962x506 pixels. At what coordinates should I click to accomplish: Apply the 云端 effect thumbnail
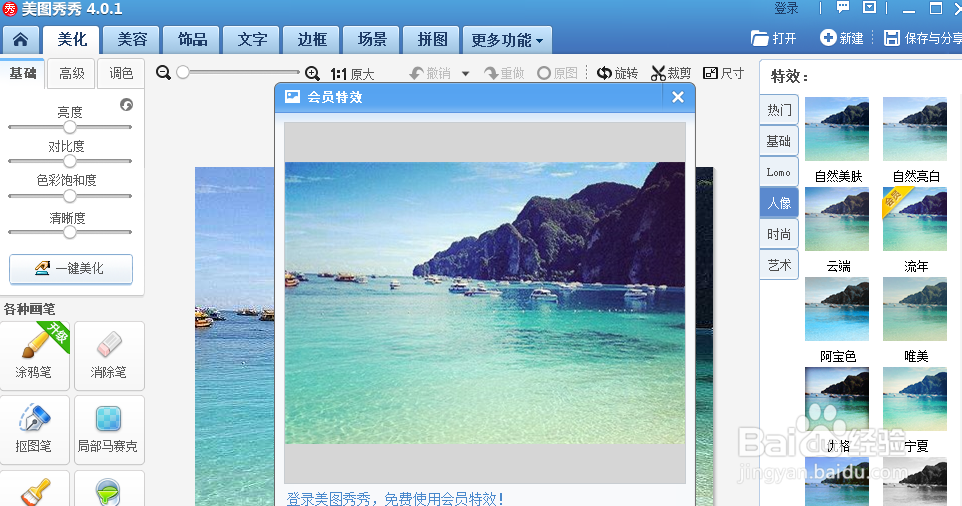[837, 219]
